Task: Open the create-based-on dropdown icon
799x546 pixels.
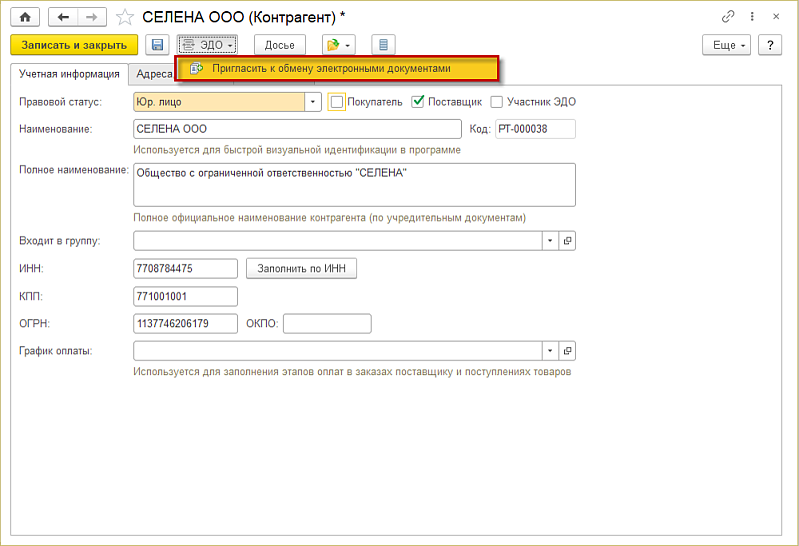Action: click(x=339, y=45)
